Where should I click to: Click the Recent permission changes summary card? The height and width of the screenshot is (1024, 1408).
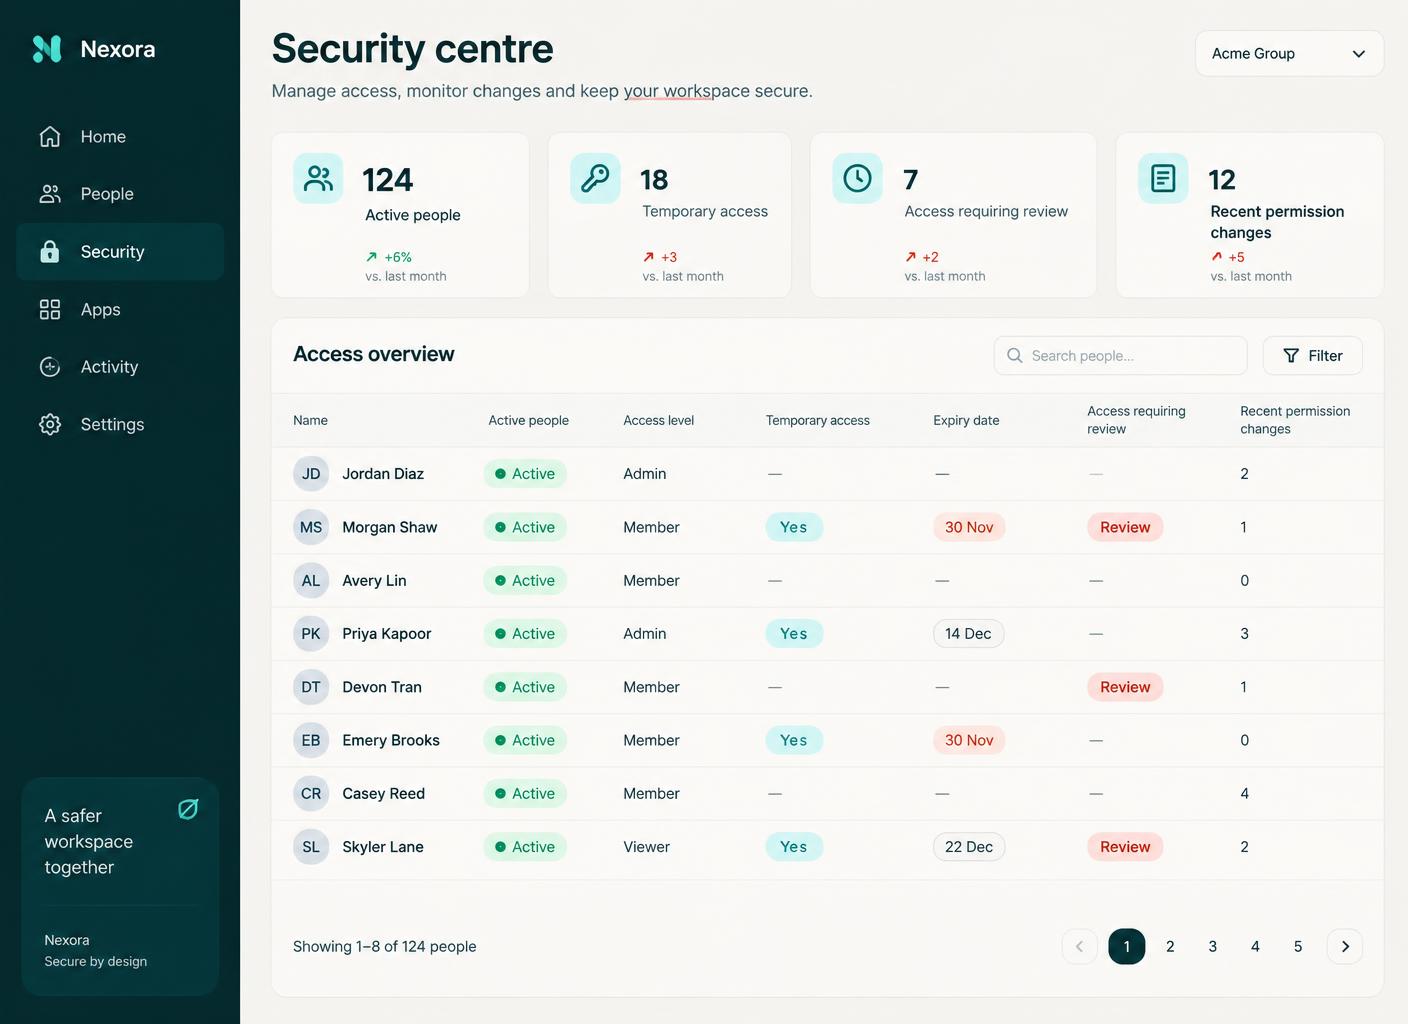(x=1250, y=215)
